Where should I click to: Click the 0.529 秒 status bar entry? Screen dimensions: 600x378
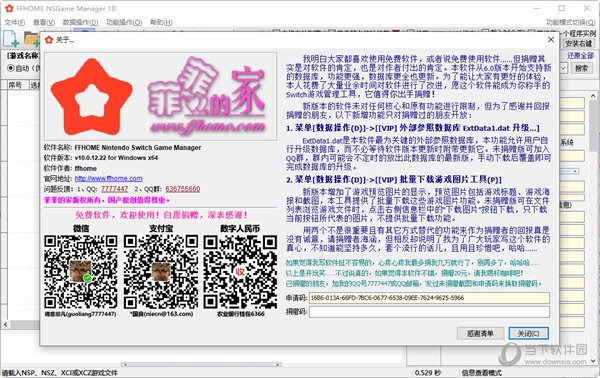point(427,373)
